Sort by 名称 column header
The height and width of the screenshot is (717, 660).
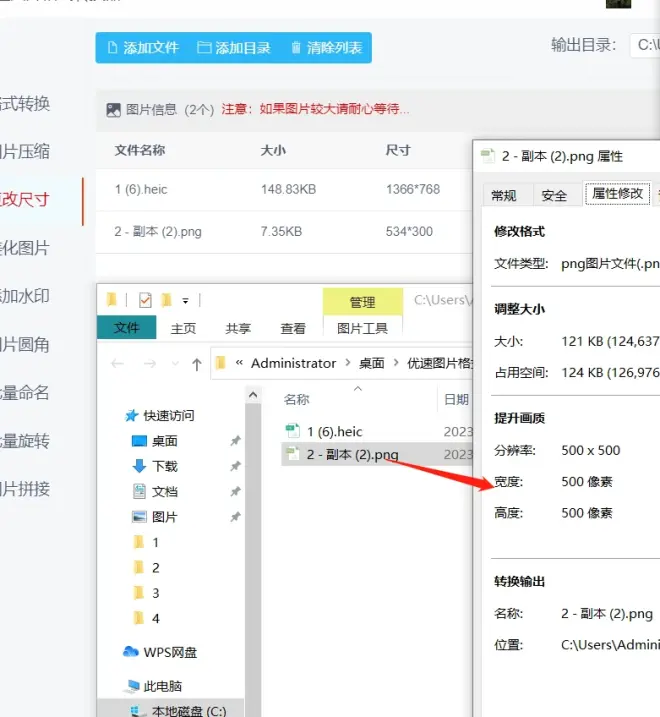tap(296, 400)
